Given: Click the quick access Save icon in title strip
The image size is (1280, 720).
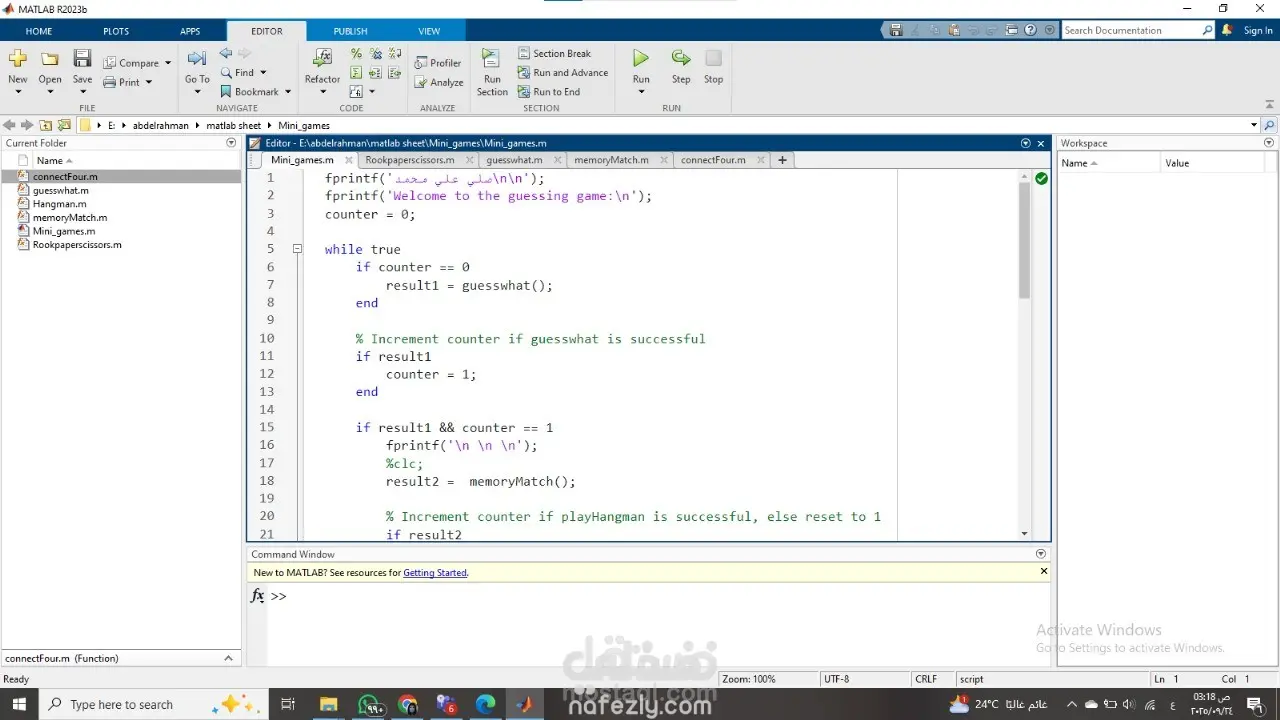Looking at the screenshot, I should pyautogui.click(x=896, y=30).
